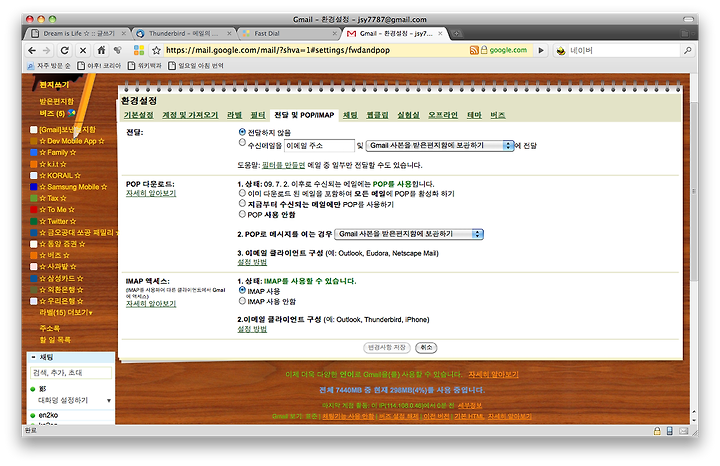Screen dimensions: 720x466
Task: Click the chat search 검색, 추가, 초대 field
Action: click(71, 373)
